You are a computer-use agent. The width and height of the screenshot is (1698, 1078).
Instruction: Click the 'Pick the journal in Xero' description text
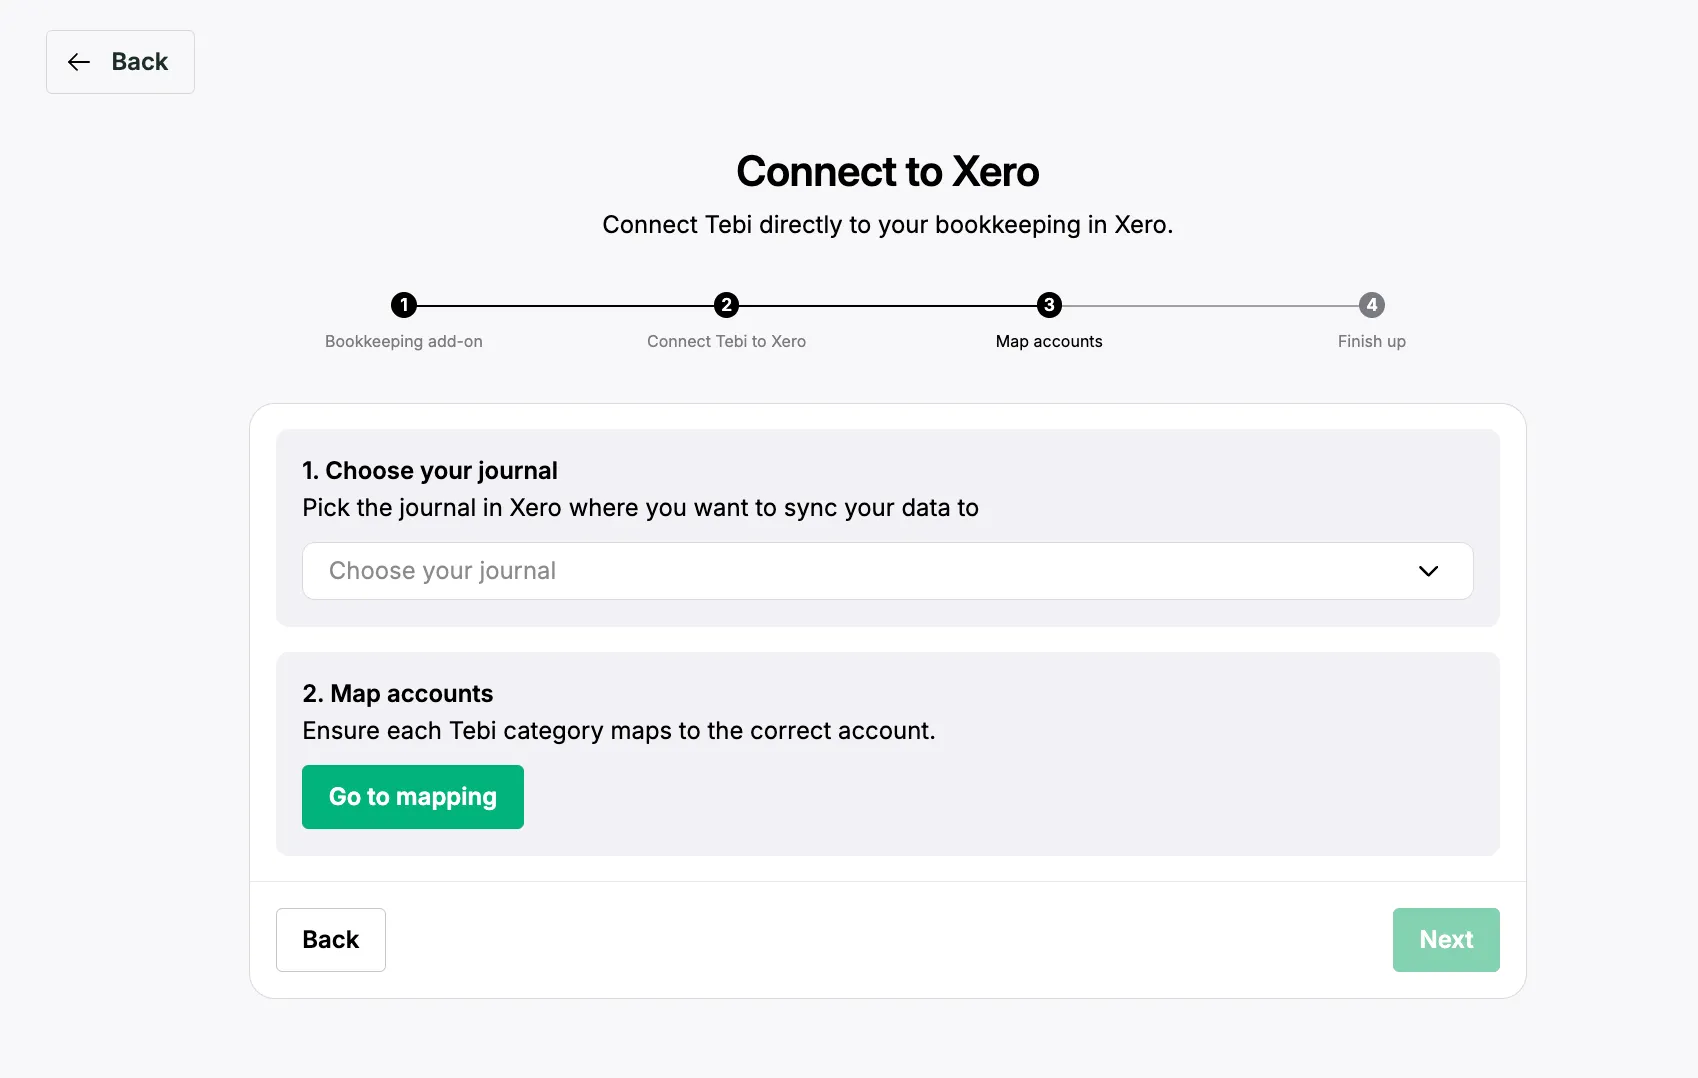coord(640,508)
